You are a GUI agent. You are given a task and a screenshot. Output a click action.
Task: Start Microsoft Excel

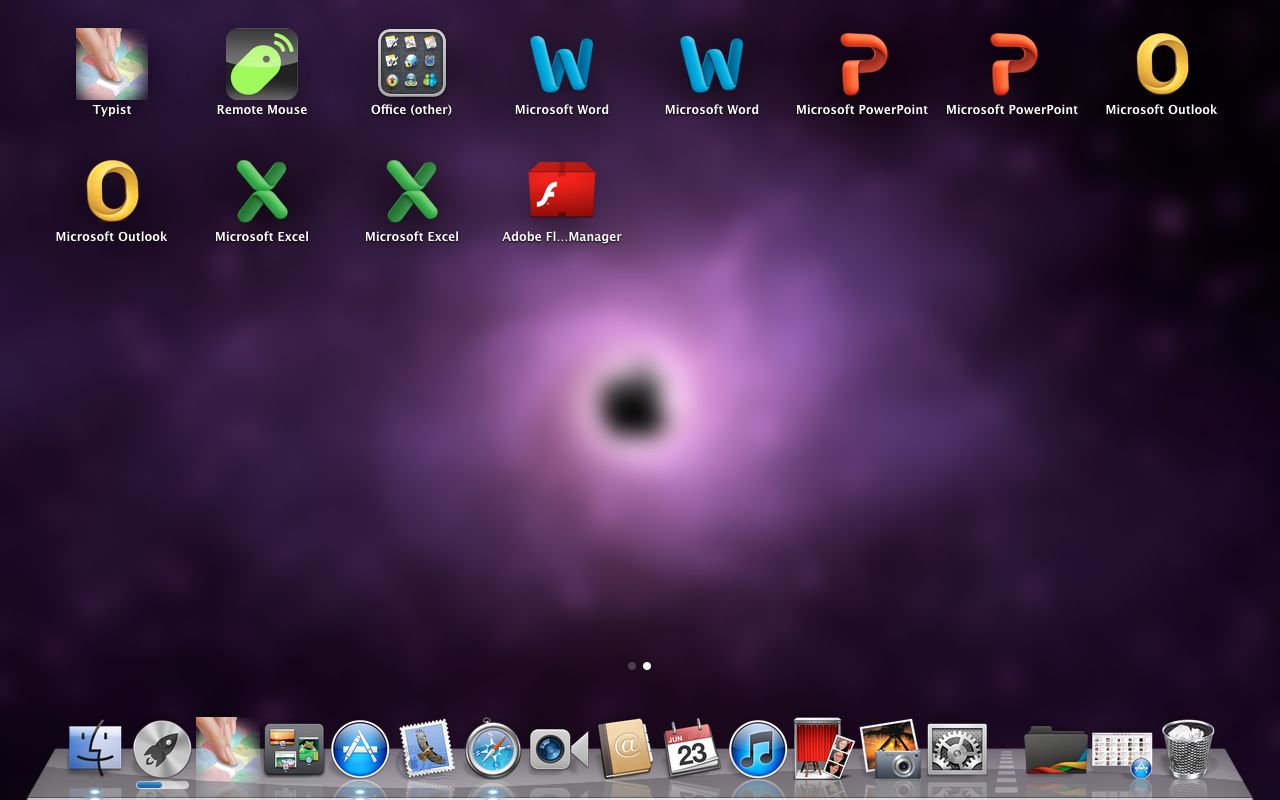pyautogui.click(x=261, y=190)
